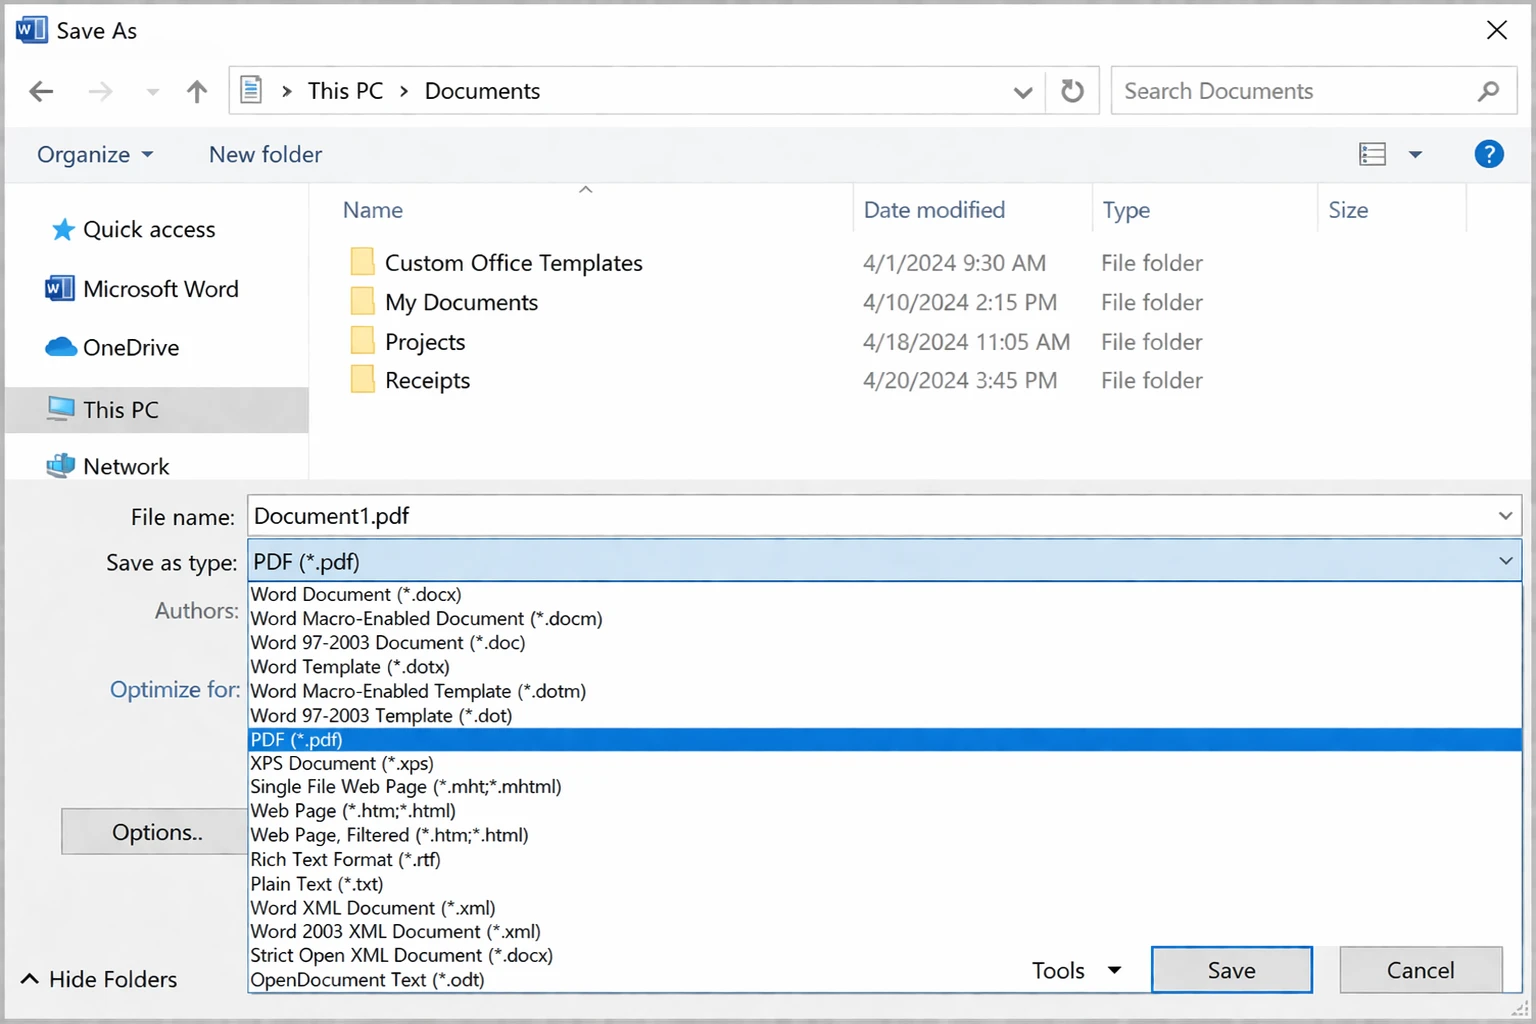Close the Save As dialog
The height and width of the screenshot is (1024, 1536).
coord(1496,30)
